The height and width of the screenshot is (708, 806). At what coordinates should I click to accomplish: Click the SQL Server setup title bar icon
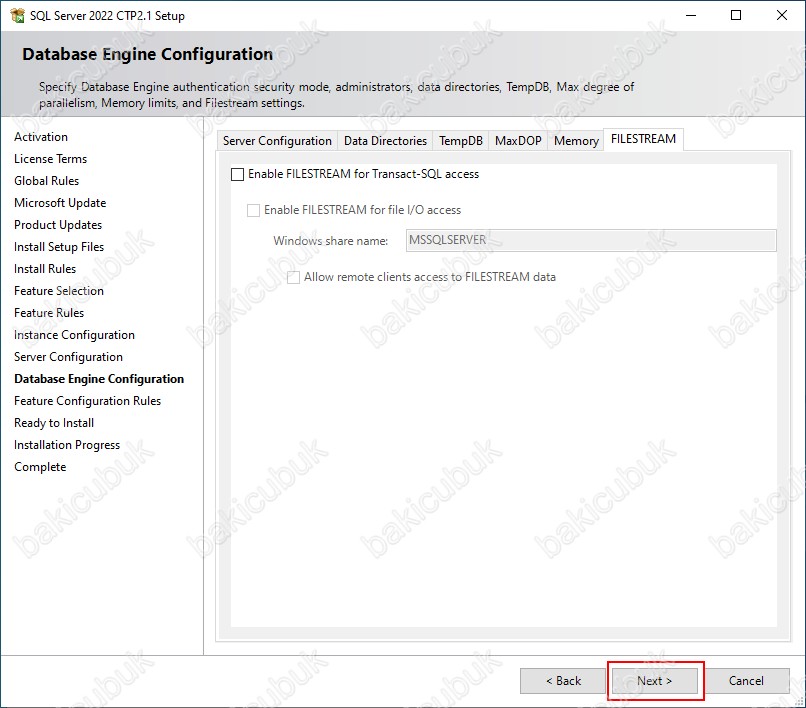16,16
